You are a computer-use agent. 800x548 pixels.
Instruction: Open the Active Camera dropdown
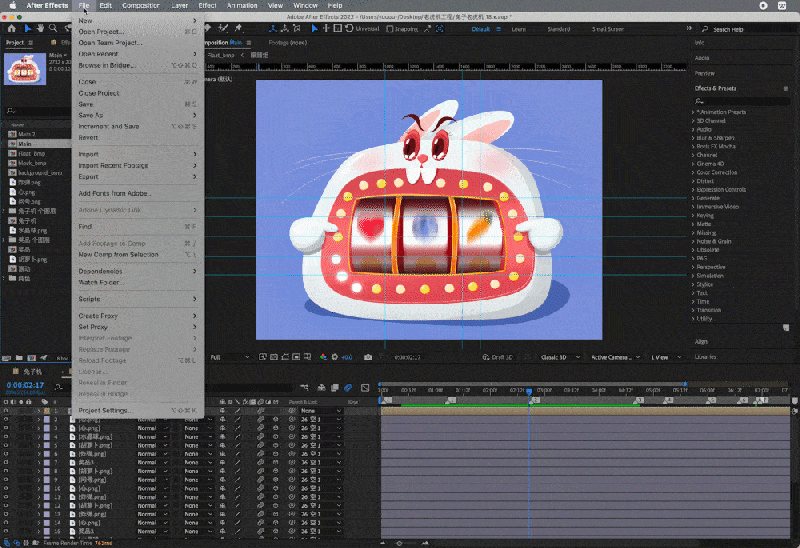[615, 357]
